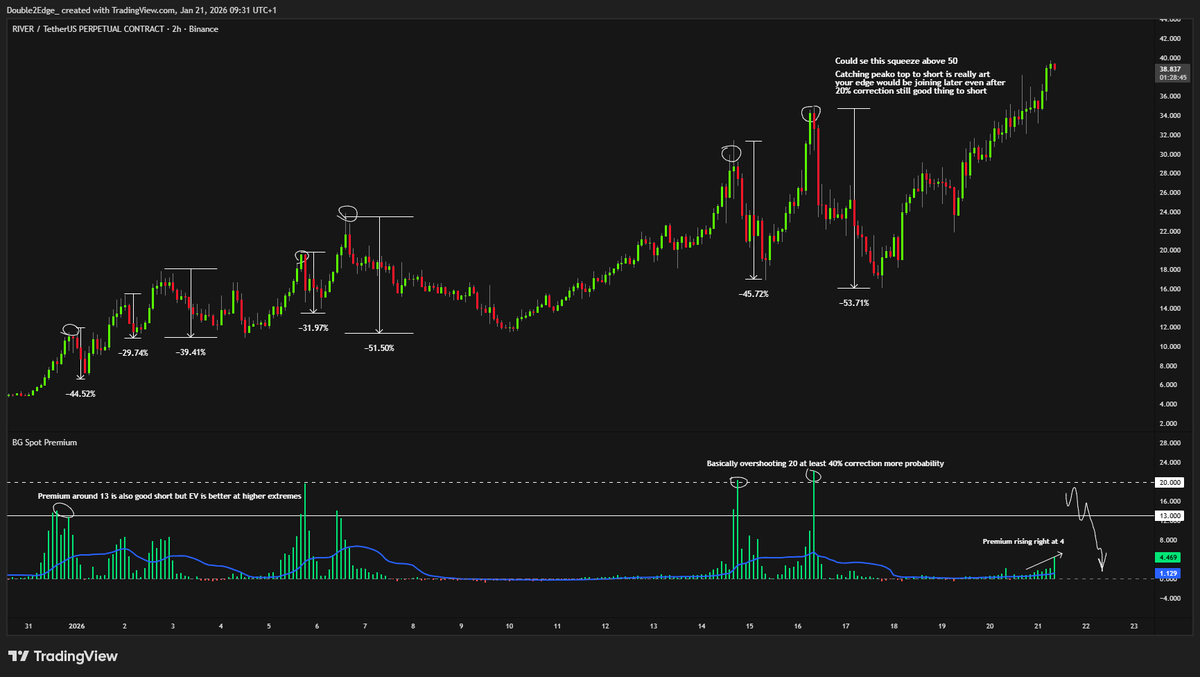Image resolution: width=1200 pixels, height=677 pixels.
Task: Click the 'Could se this squeeze above 50' note
Action: pos(896,61)
